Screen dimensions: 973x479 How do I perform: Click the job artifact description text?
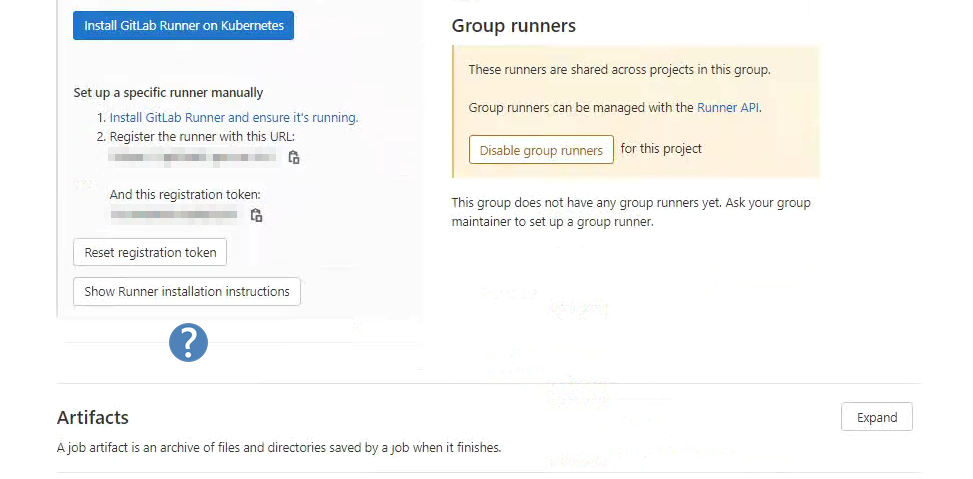coord(279,447)
